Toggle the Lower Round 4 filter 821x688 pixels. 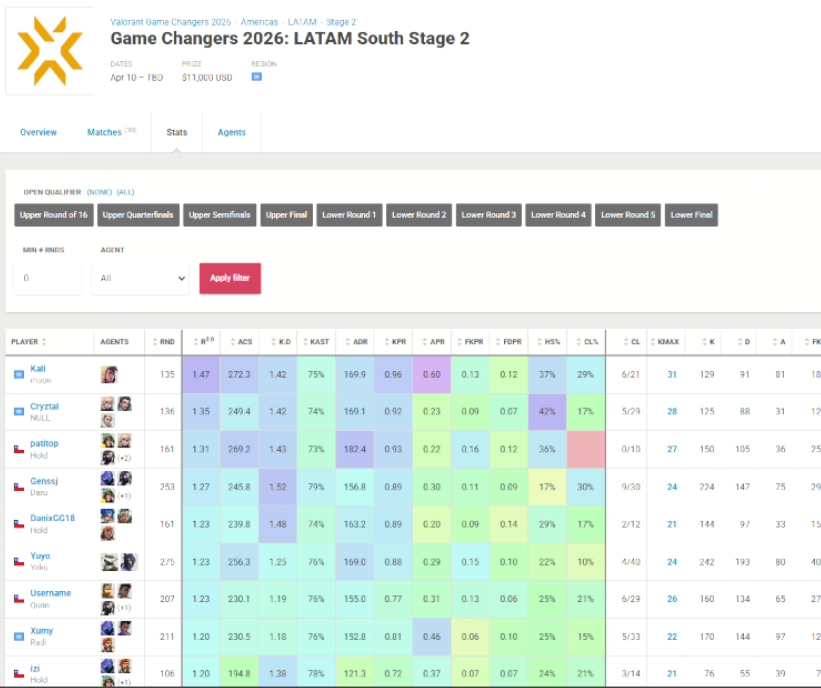coord(558,215)
